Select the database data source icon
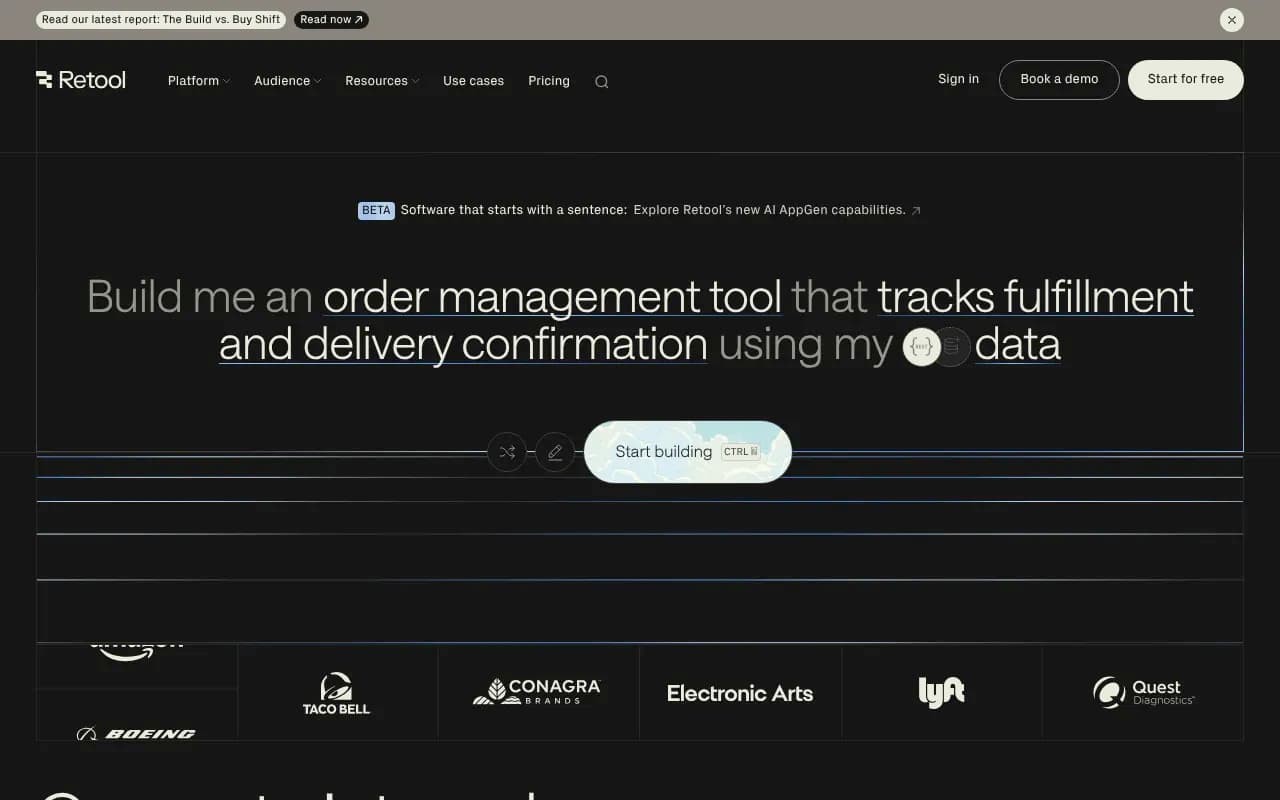 click(x=951, y=346)
